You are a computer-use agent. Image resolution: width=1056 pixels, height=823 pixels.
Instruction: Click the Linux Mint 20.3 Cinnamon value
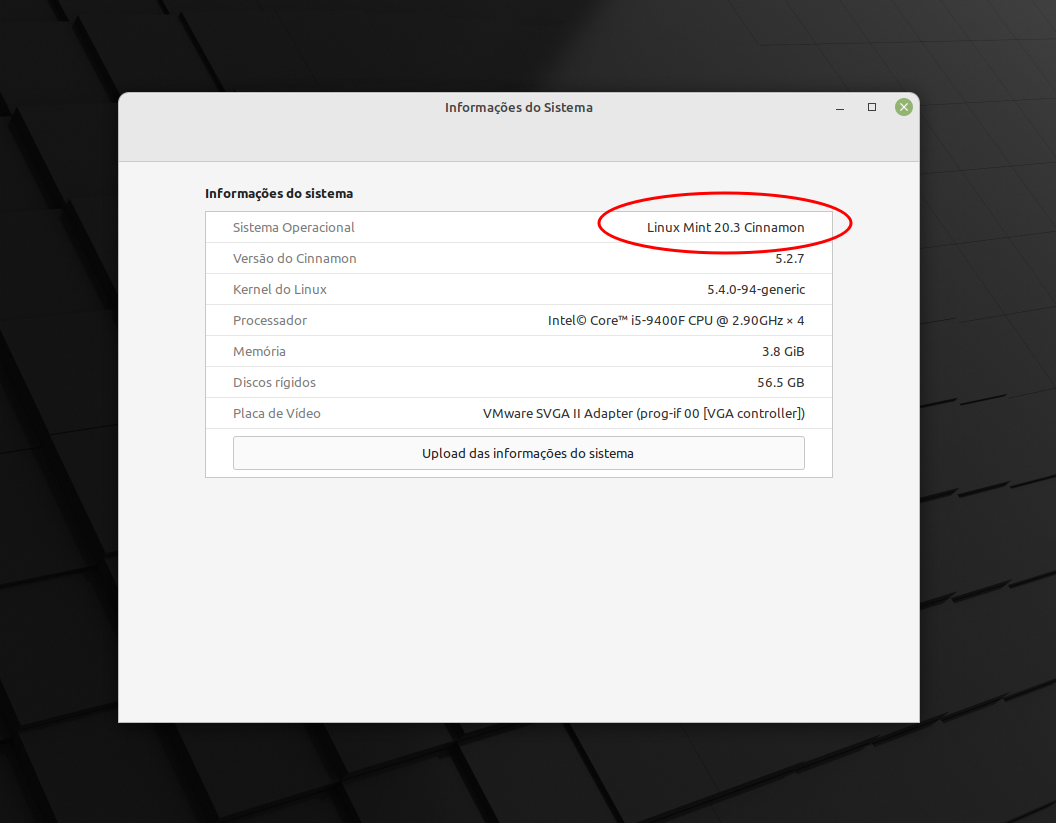point(725,227)
